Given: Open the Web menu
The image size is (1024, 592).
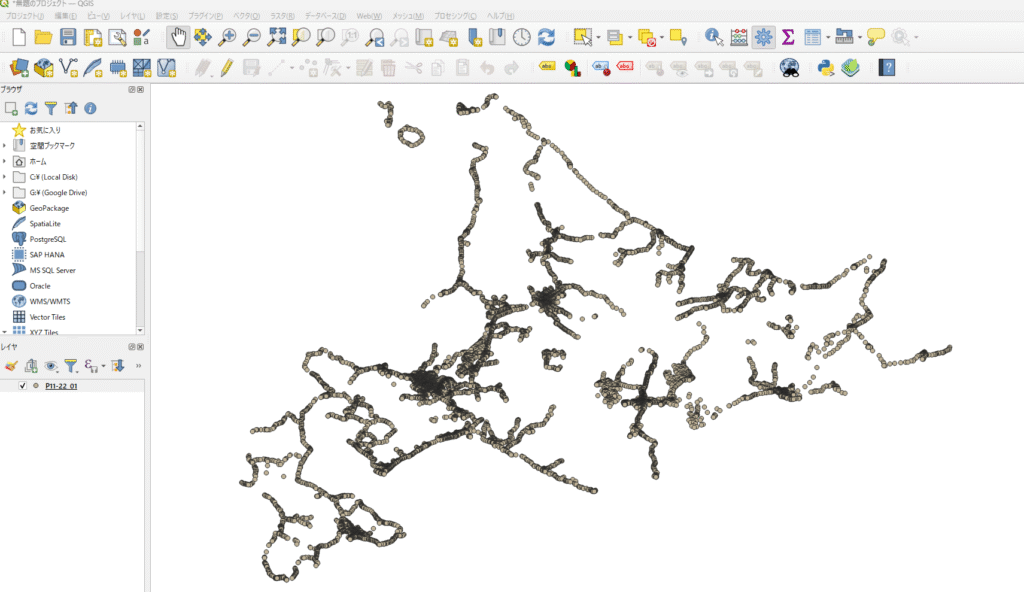Looking at the screenshot, I should (x=369, y=16).
